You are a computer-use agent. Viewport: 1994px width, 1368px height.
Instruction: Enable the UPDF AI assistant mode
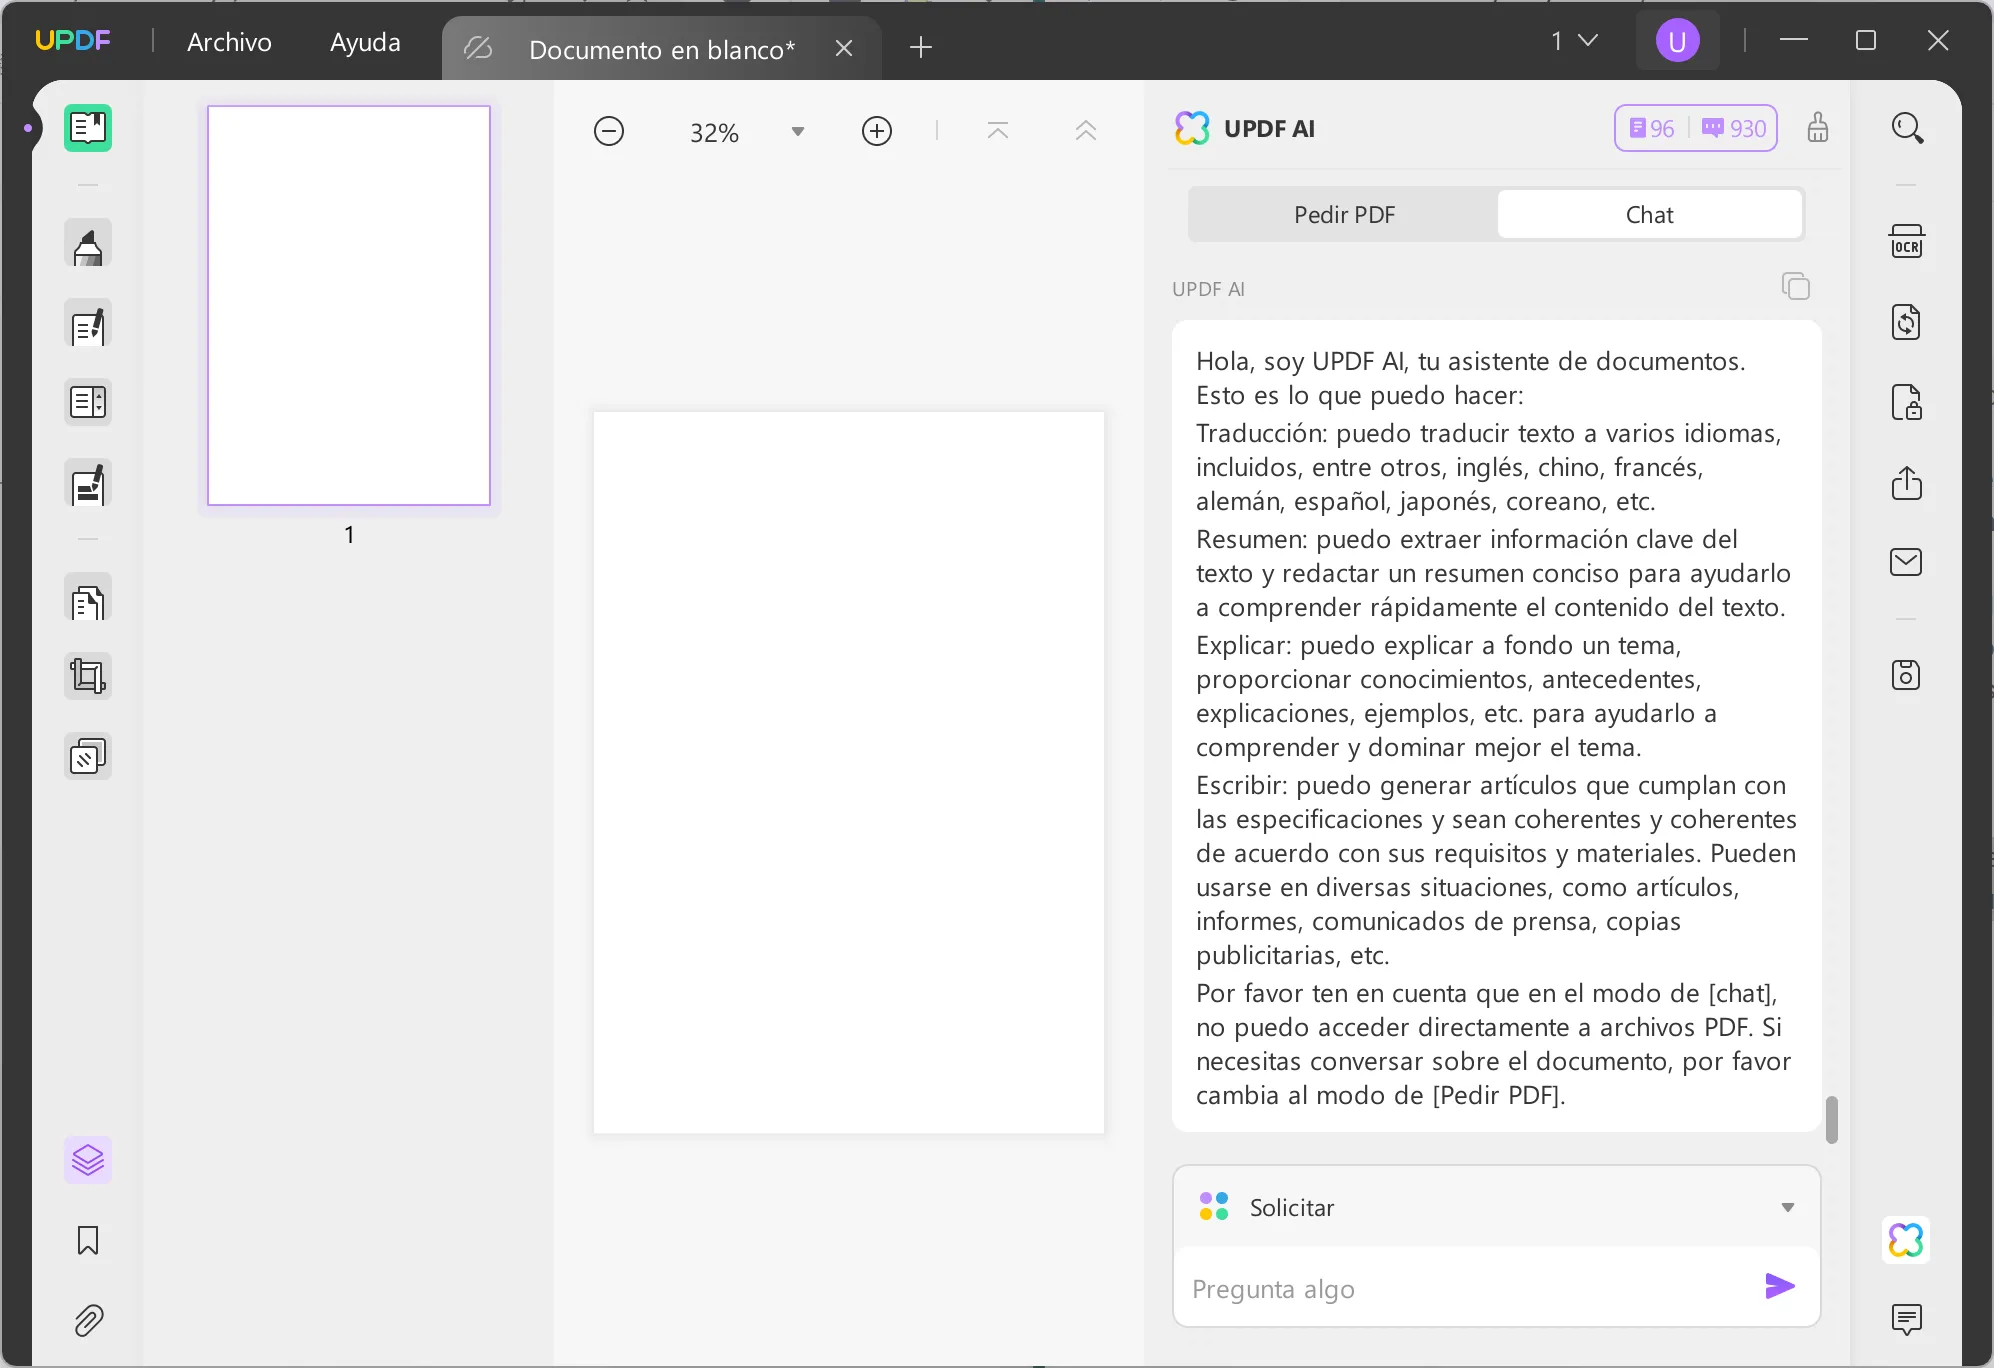(x=1906, y=1239)
